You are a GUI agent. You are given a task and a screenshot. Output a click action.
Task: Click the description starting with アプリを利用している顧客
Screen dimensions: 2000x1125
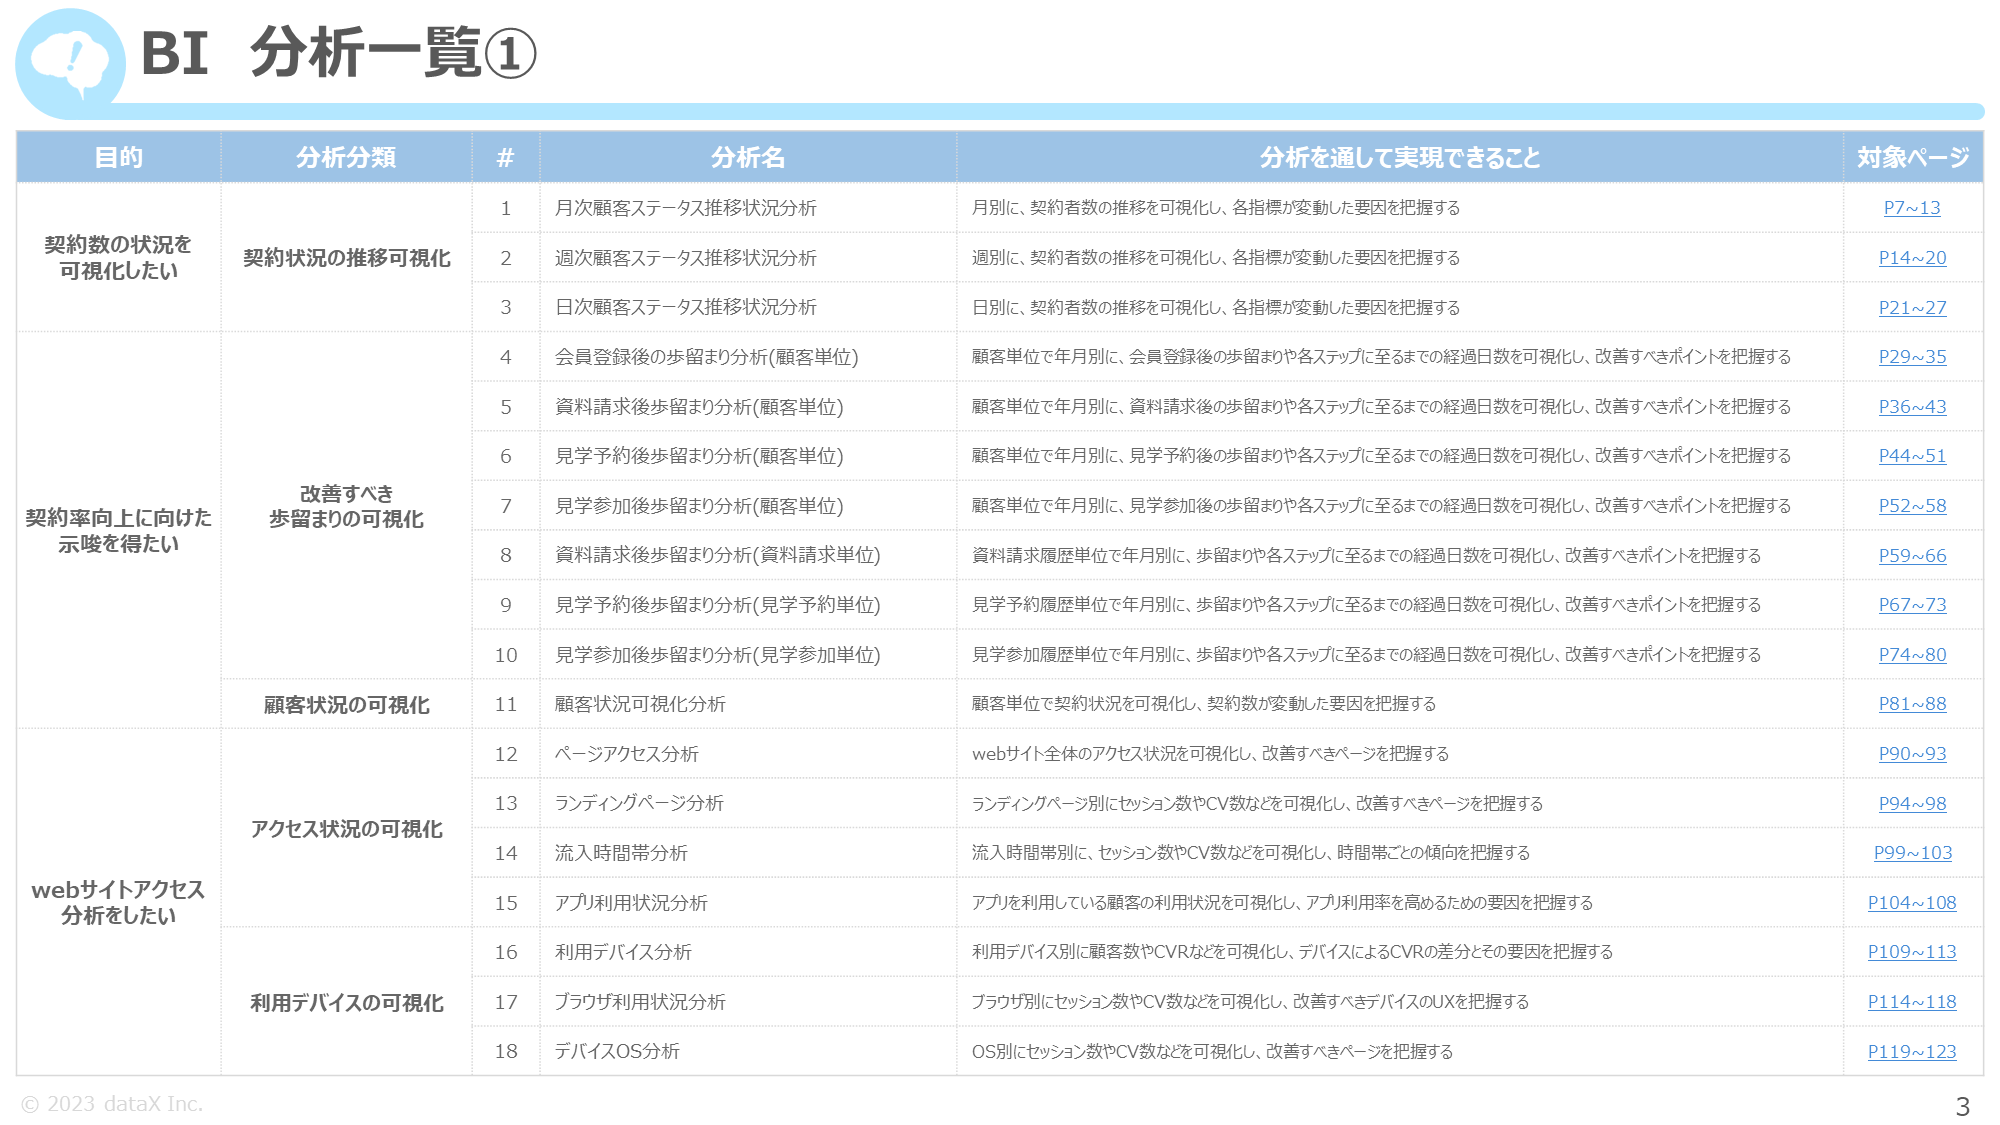click(1282, 903)
